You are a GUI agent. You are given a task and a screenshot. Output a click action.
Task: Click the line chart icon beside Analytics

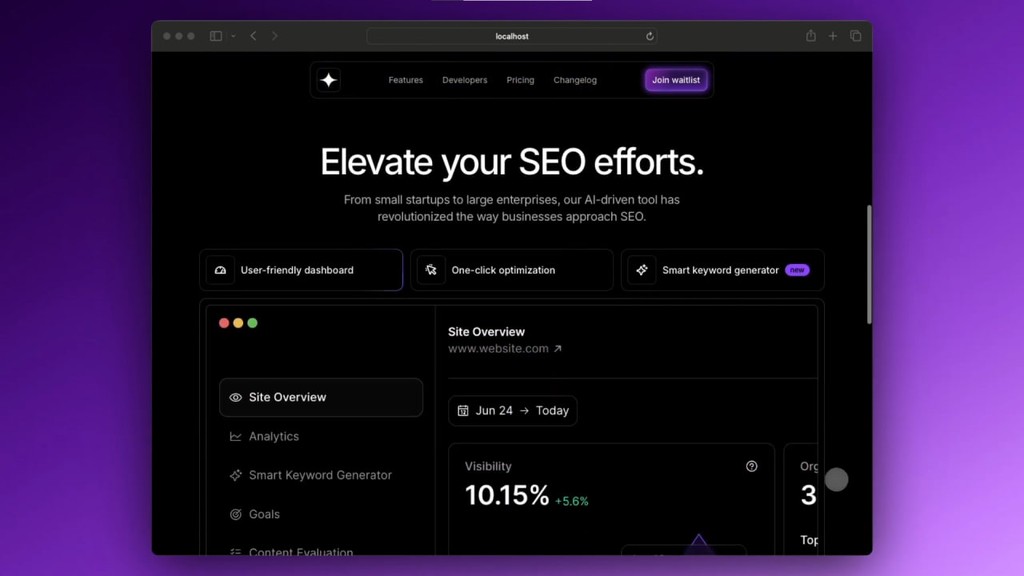click(x=235, y=436)
